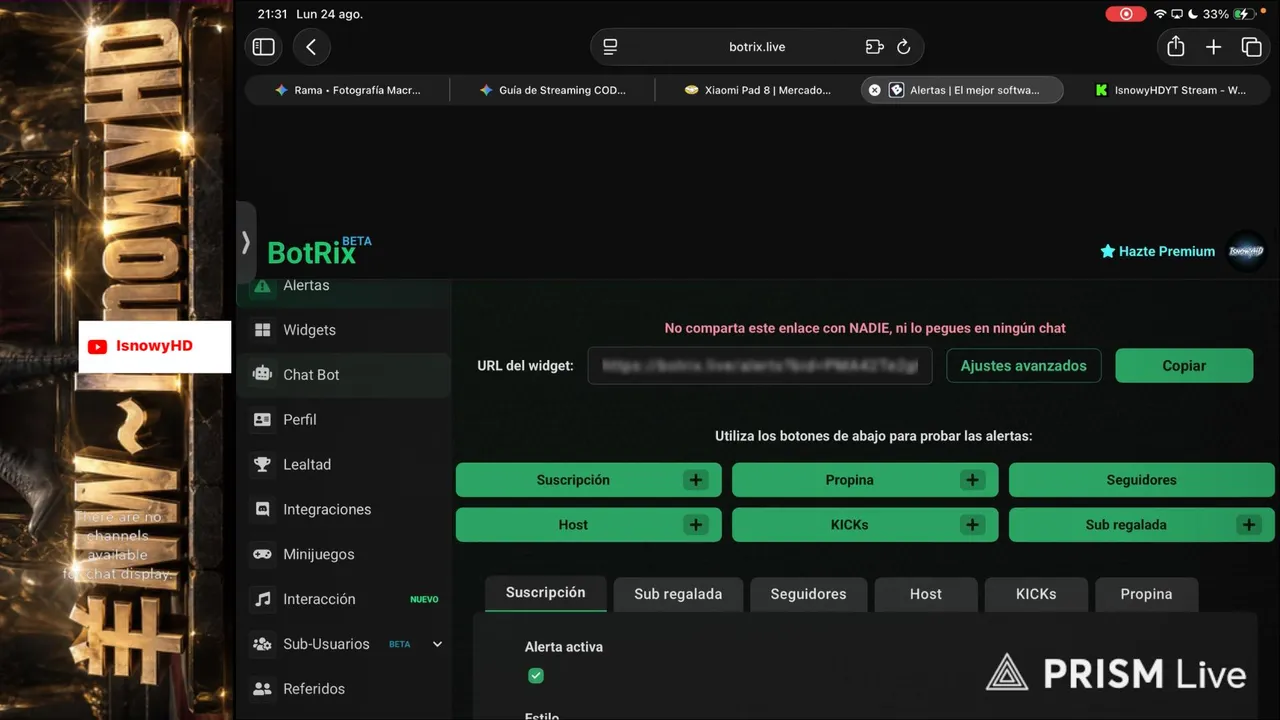Test the Seguidores alert button
This screenshot has height=720, width=1280.
click(x=1141, y=480)
